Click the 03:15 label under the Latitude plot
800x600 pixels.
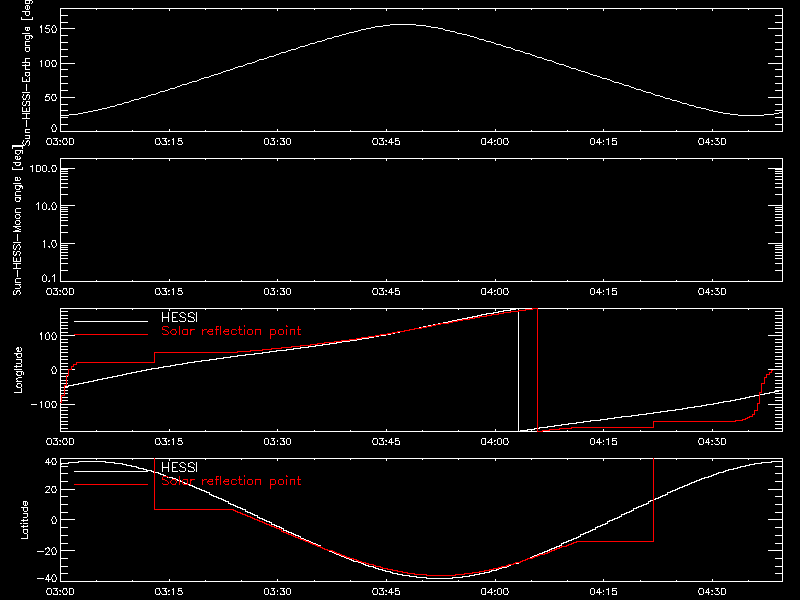coord(169,592)
